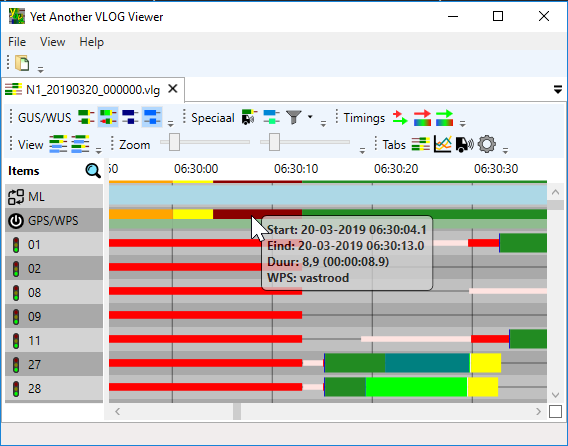This screenshot has height=446, width=568.
Task: Open the File menu
Action: click(x=17, y=42)
